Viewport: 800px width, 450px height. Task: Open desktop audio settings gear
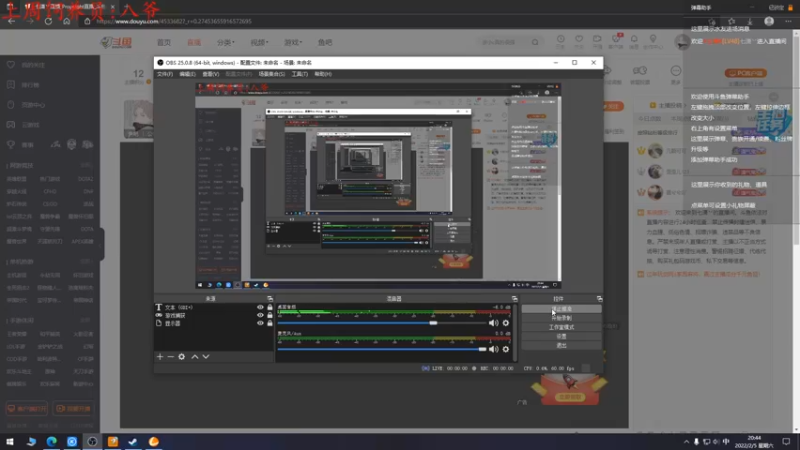(x=506, y=323)
